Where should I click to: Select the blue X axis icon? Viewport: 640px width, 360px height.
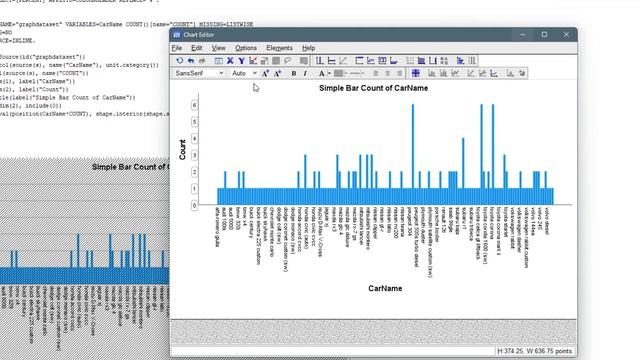(x=230, y=61)
